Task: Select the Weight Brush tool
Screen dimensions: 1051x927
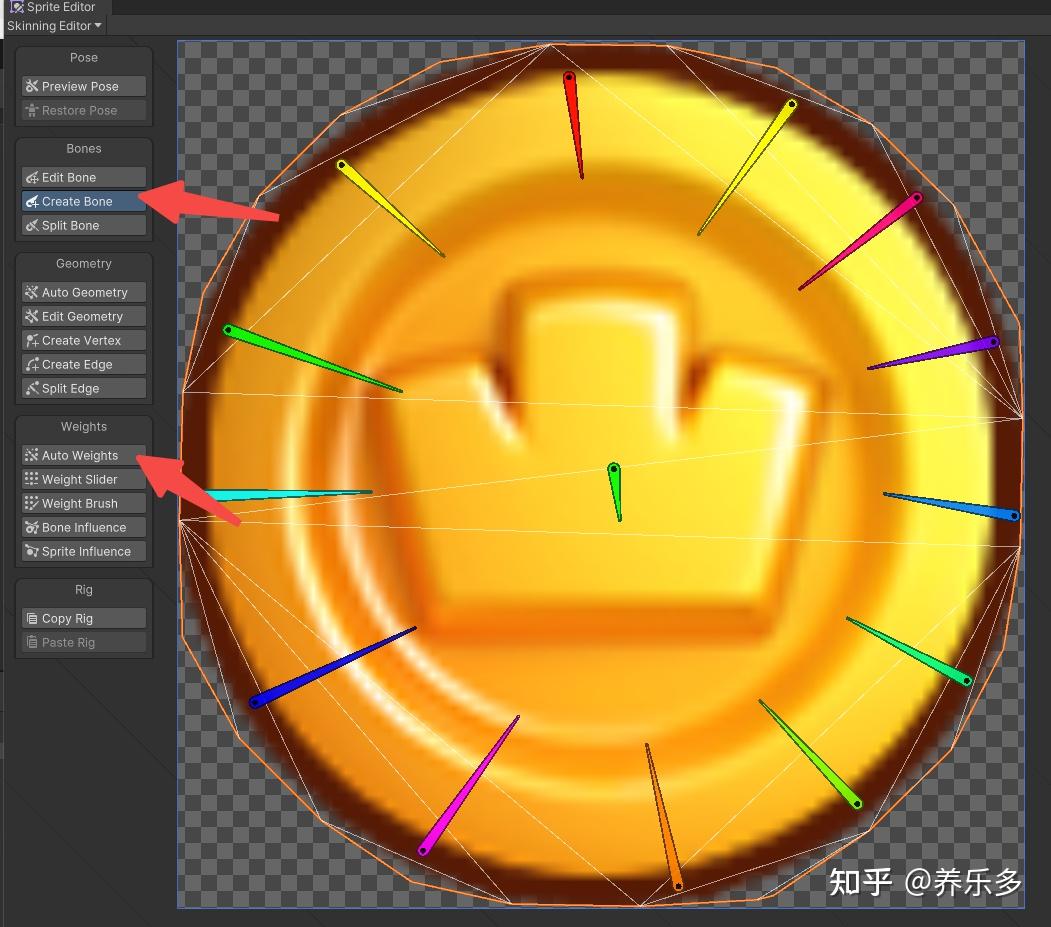Action: click(84, 503)
